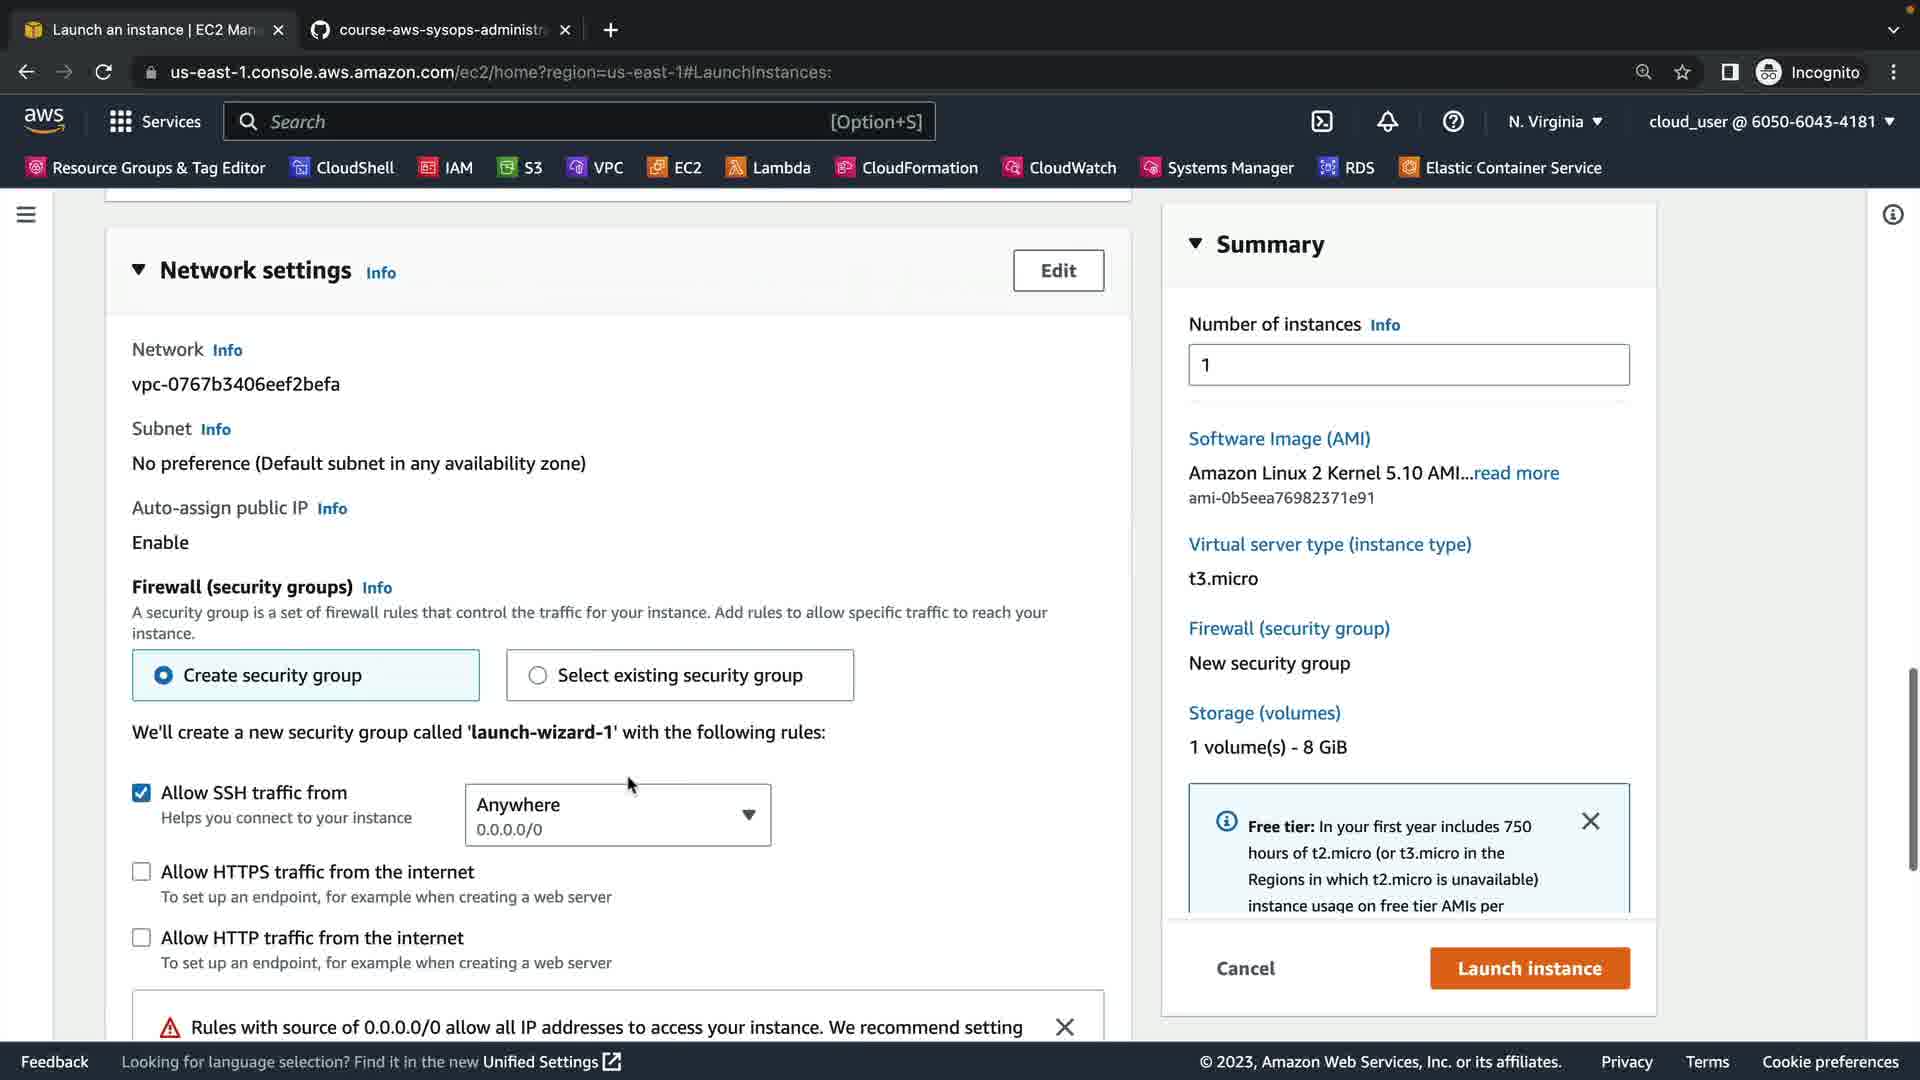
Task: Open the Services grid menu icon
Action: [121, 121]
